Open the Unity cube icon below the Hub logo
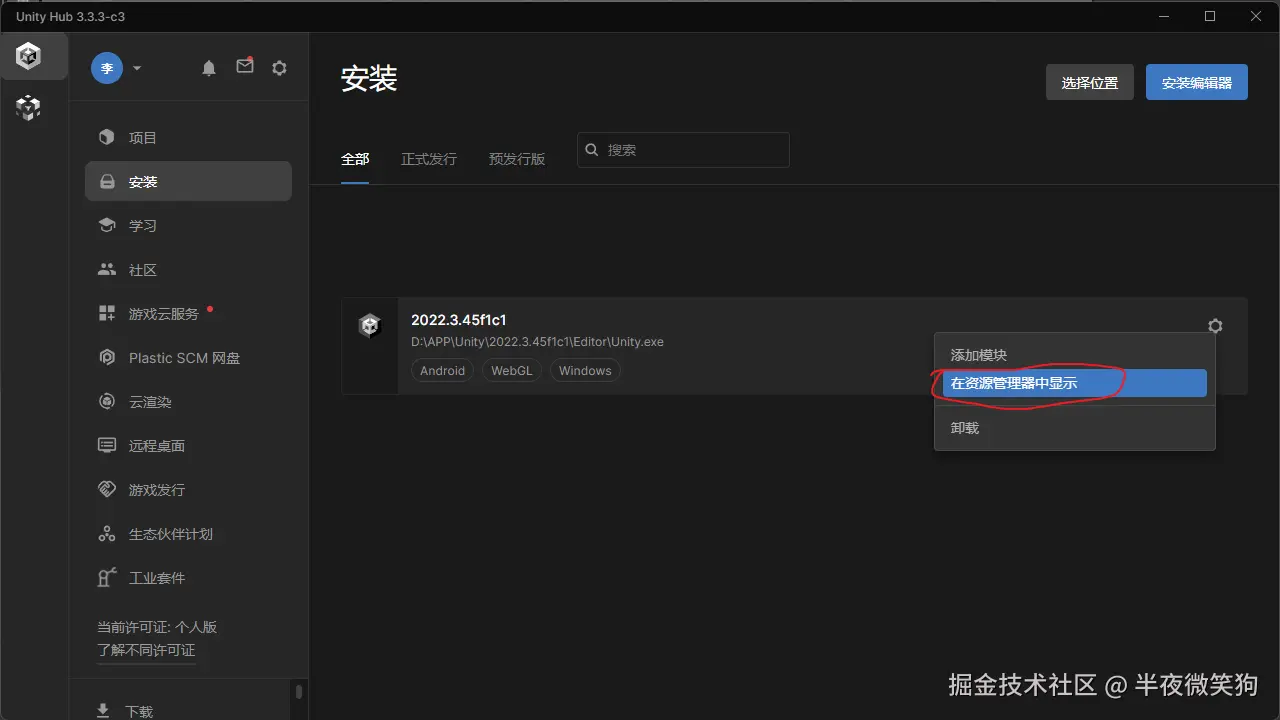The width and height of the screenshot is (1280, 720). 29,108
